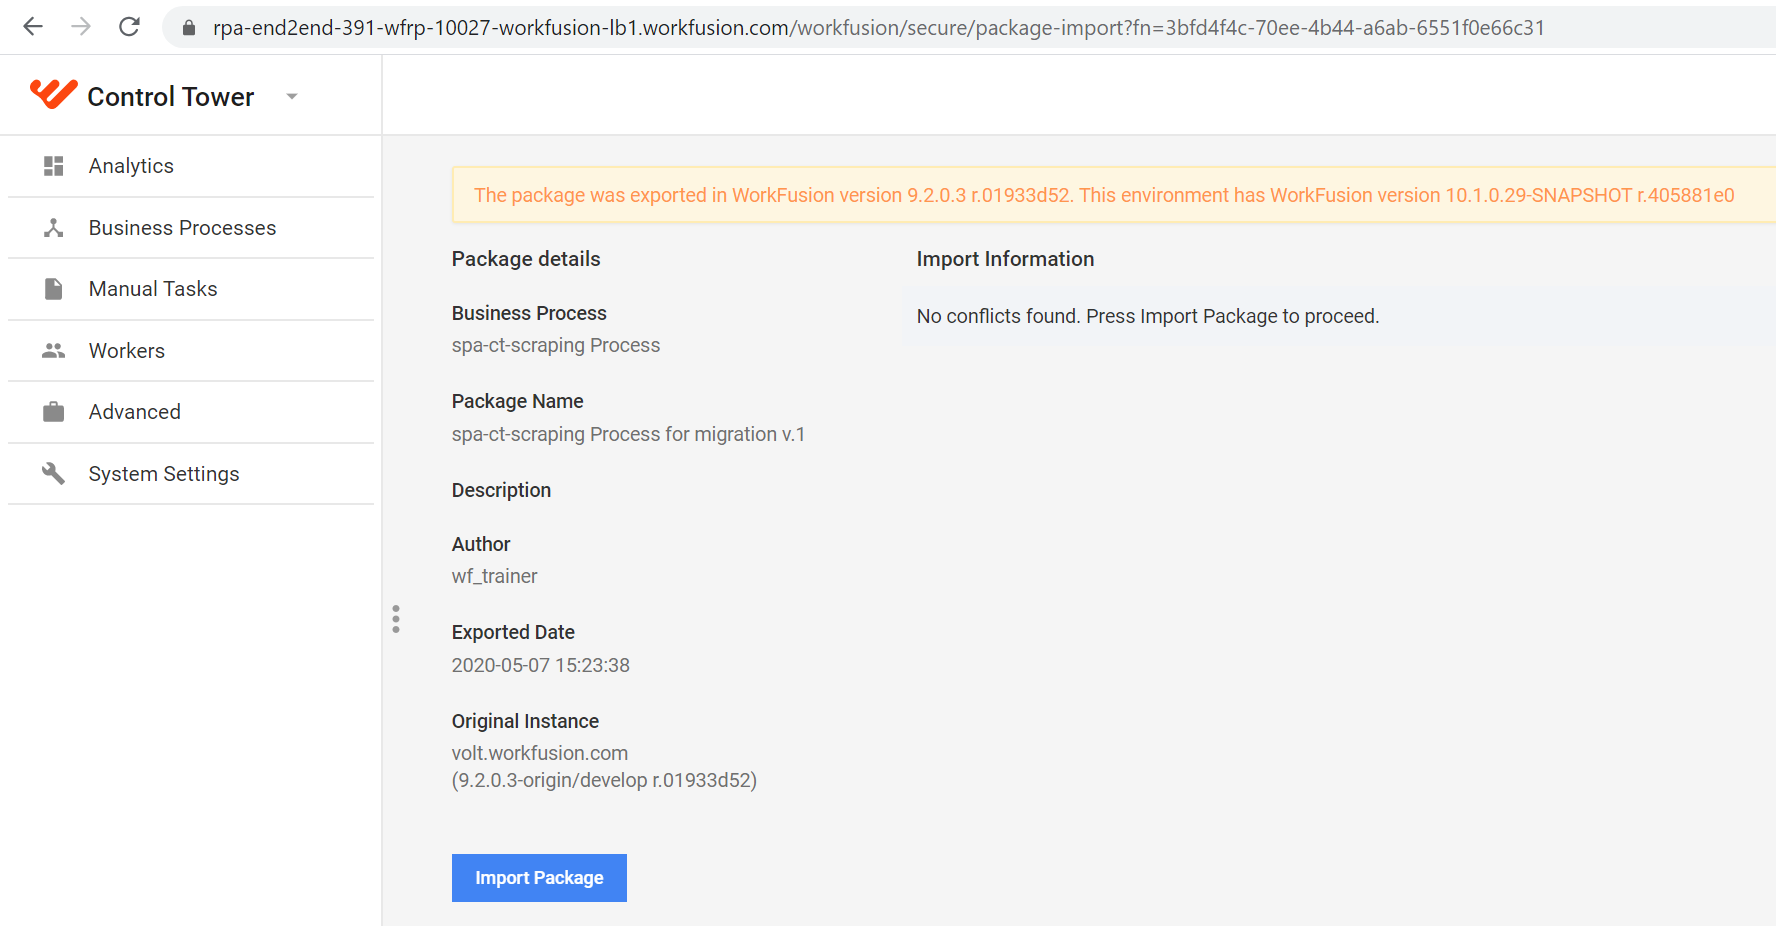
Task: Click the 'Package details' heading
Action: pyautogui.click(x=526, y=259)
